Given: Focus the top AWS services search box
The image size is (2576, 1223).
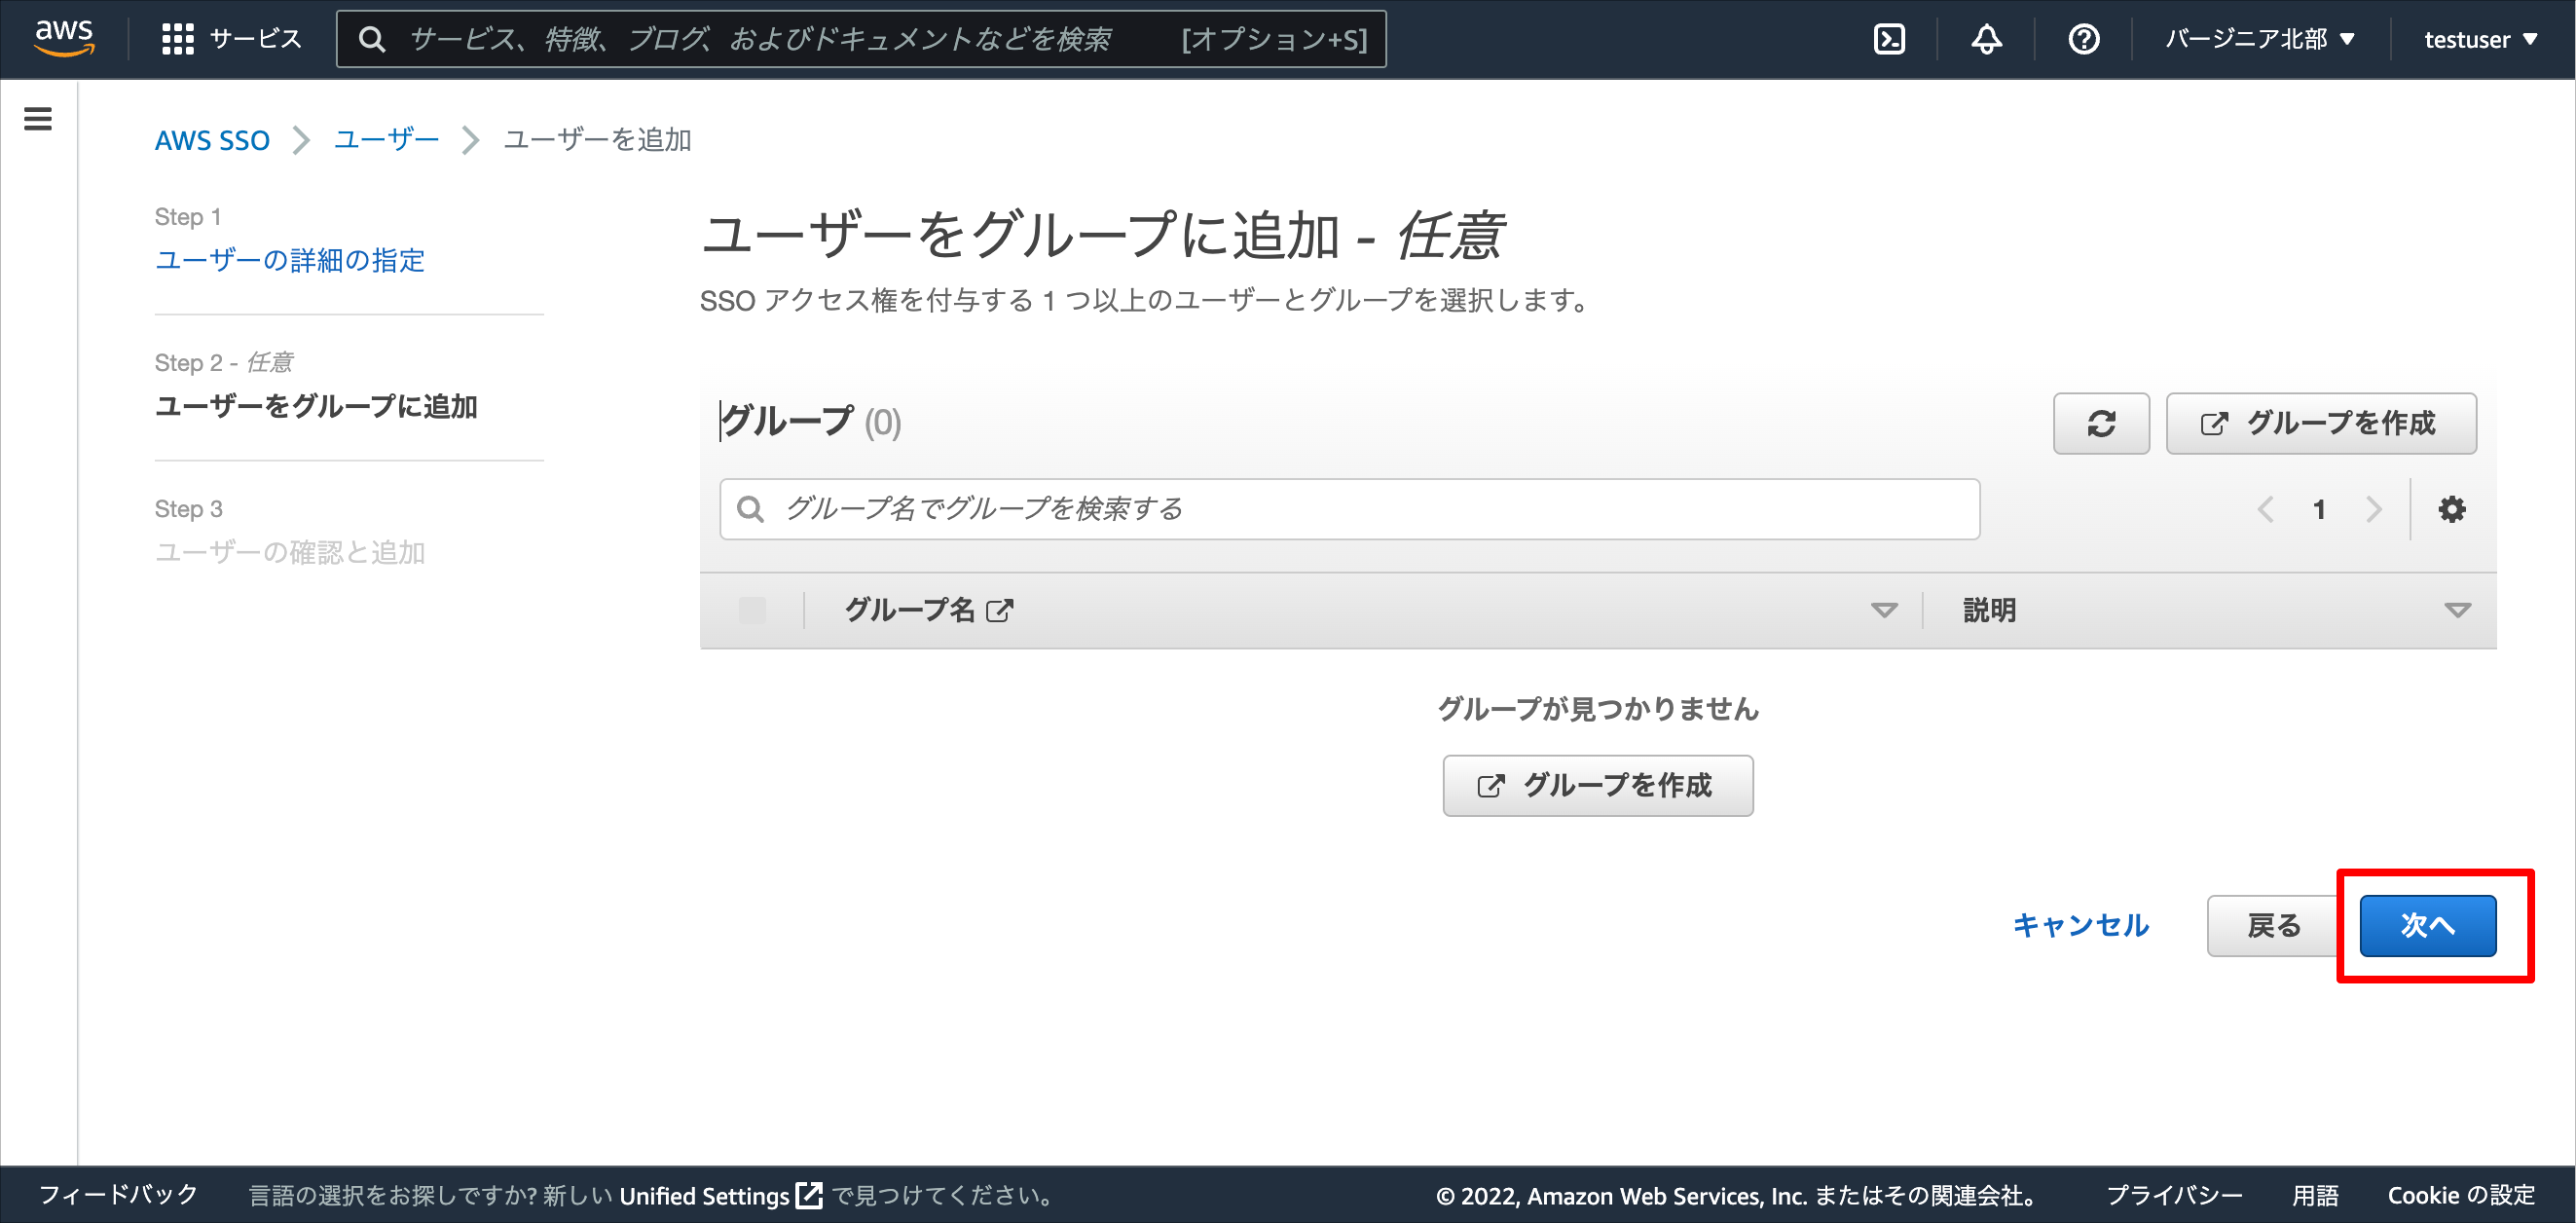Looking at the screenshot, I should pyautogui.click(x=861, y=39).
